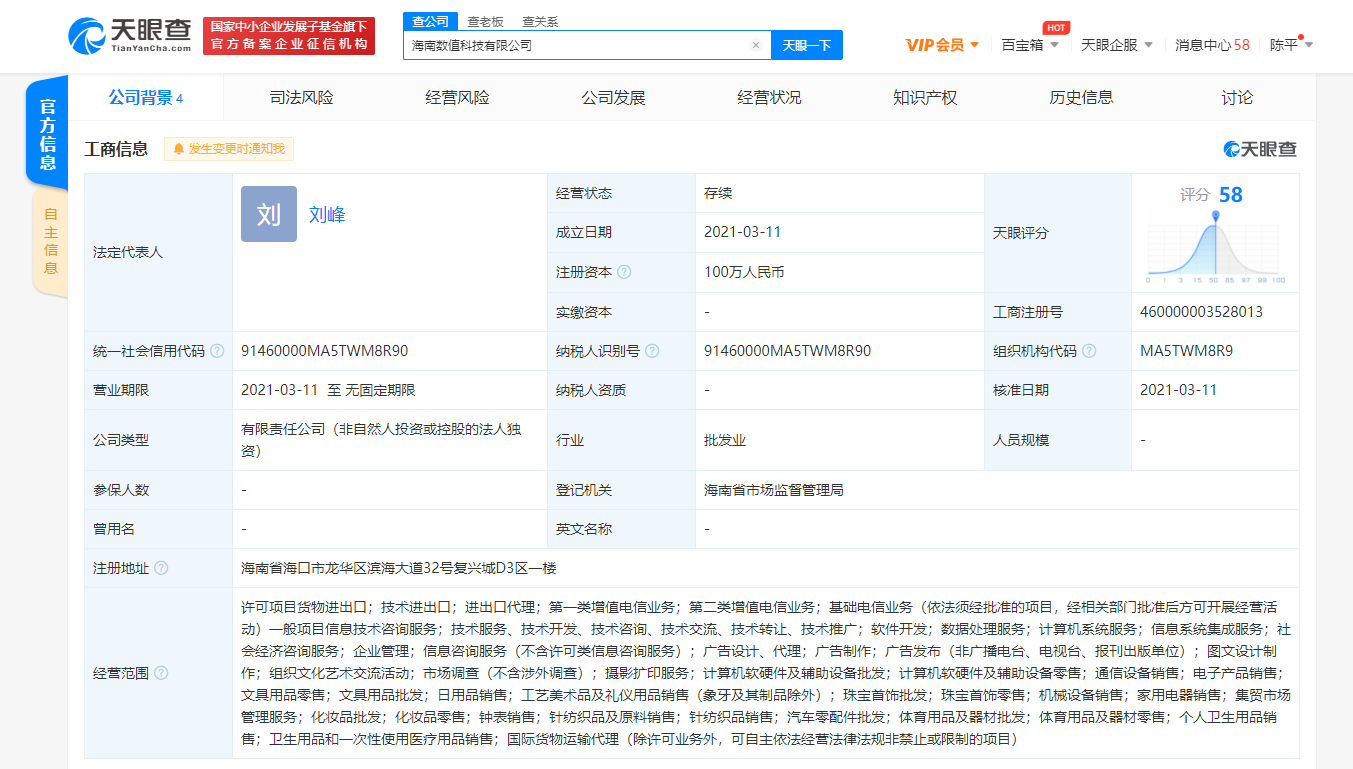1353x769 pixels.
Task: Select the 查老板 search tab
Action: pos(485,21)
